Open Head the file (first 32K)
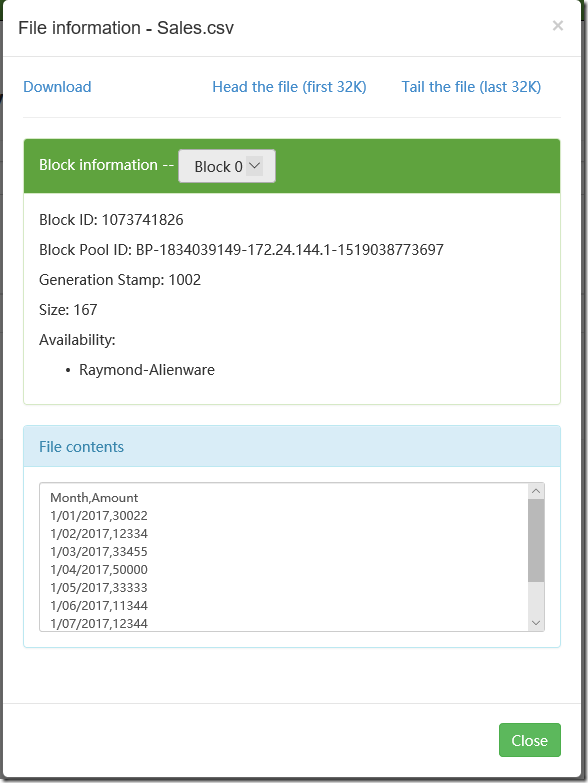Viewport: 588px width, 783px height. 289,87
